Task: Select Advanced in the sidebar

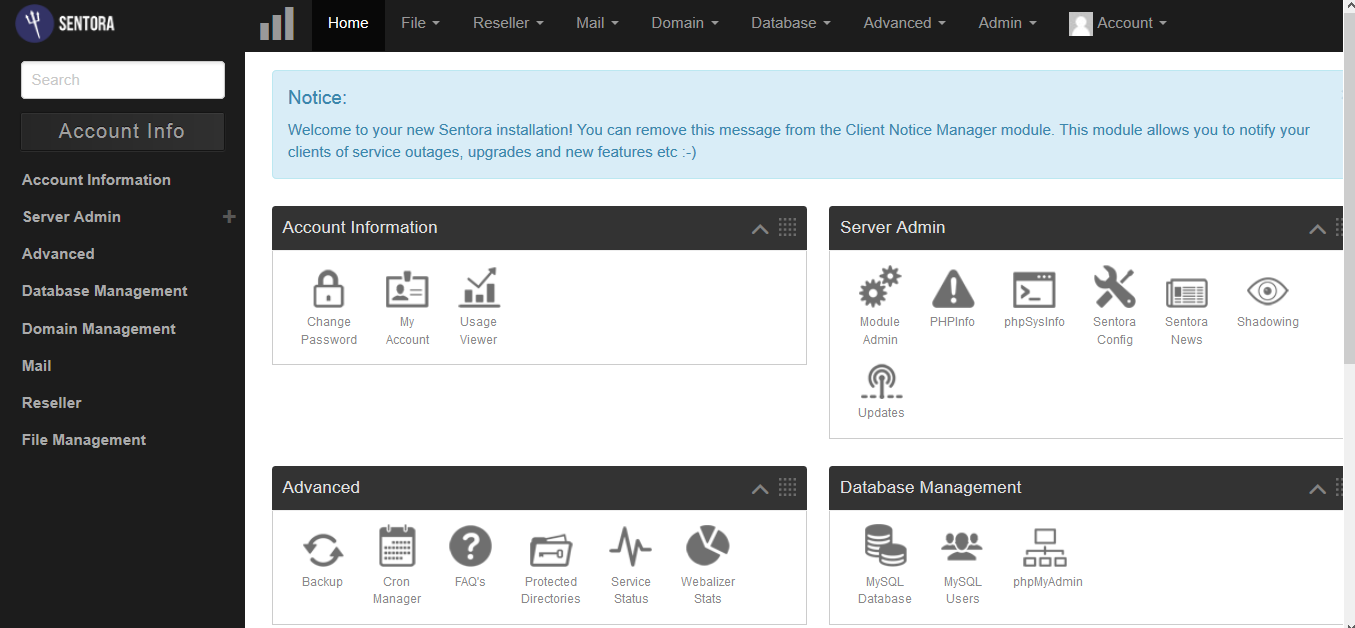Action: click(58, 254)
